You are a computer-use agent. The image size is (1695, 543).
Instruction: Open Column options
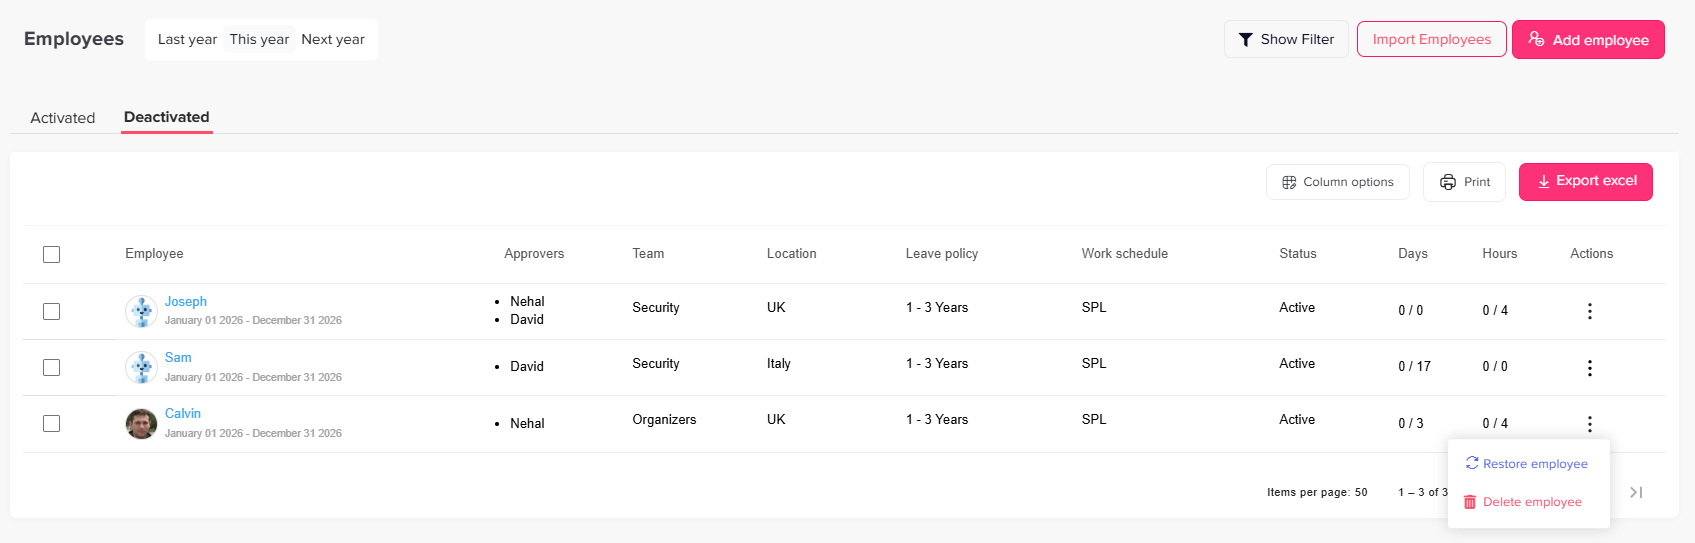[x=1338, y=182]
